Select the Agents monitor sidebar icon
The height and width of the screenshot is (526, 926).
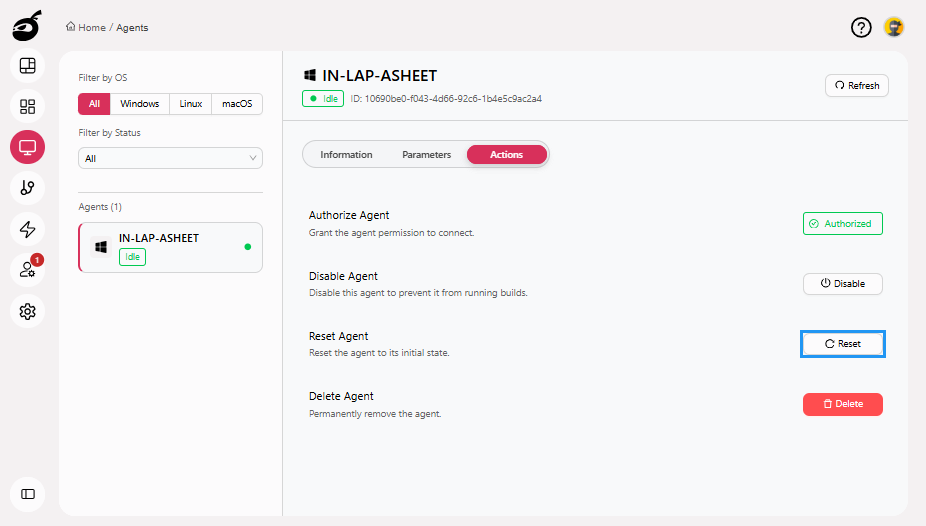coord(28,147)
